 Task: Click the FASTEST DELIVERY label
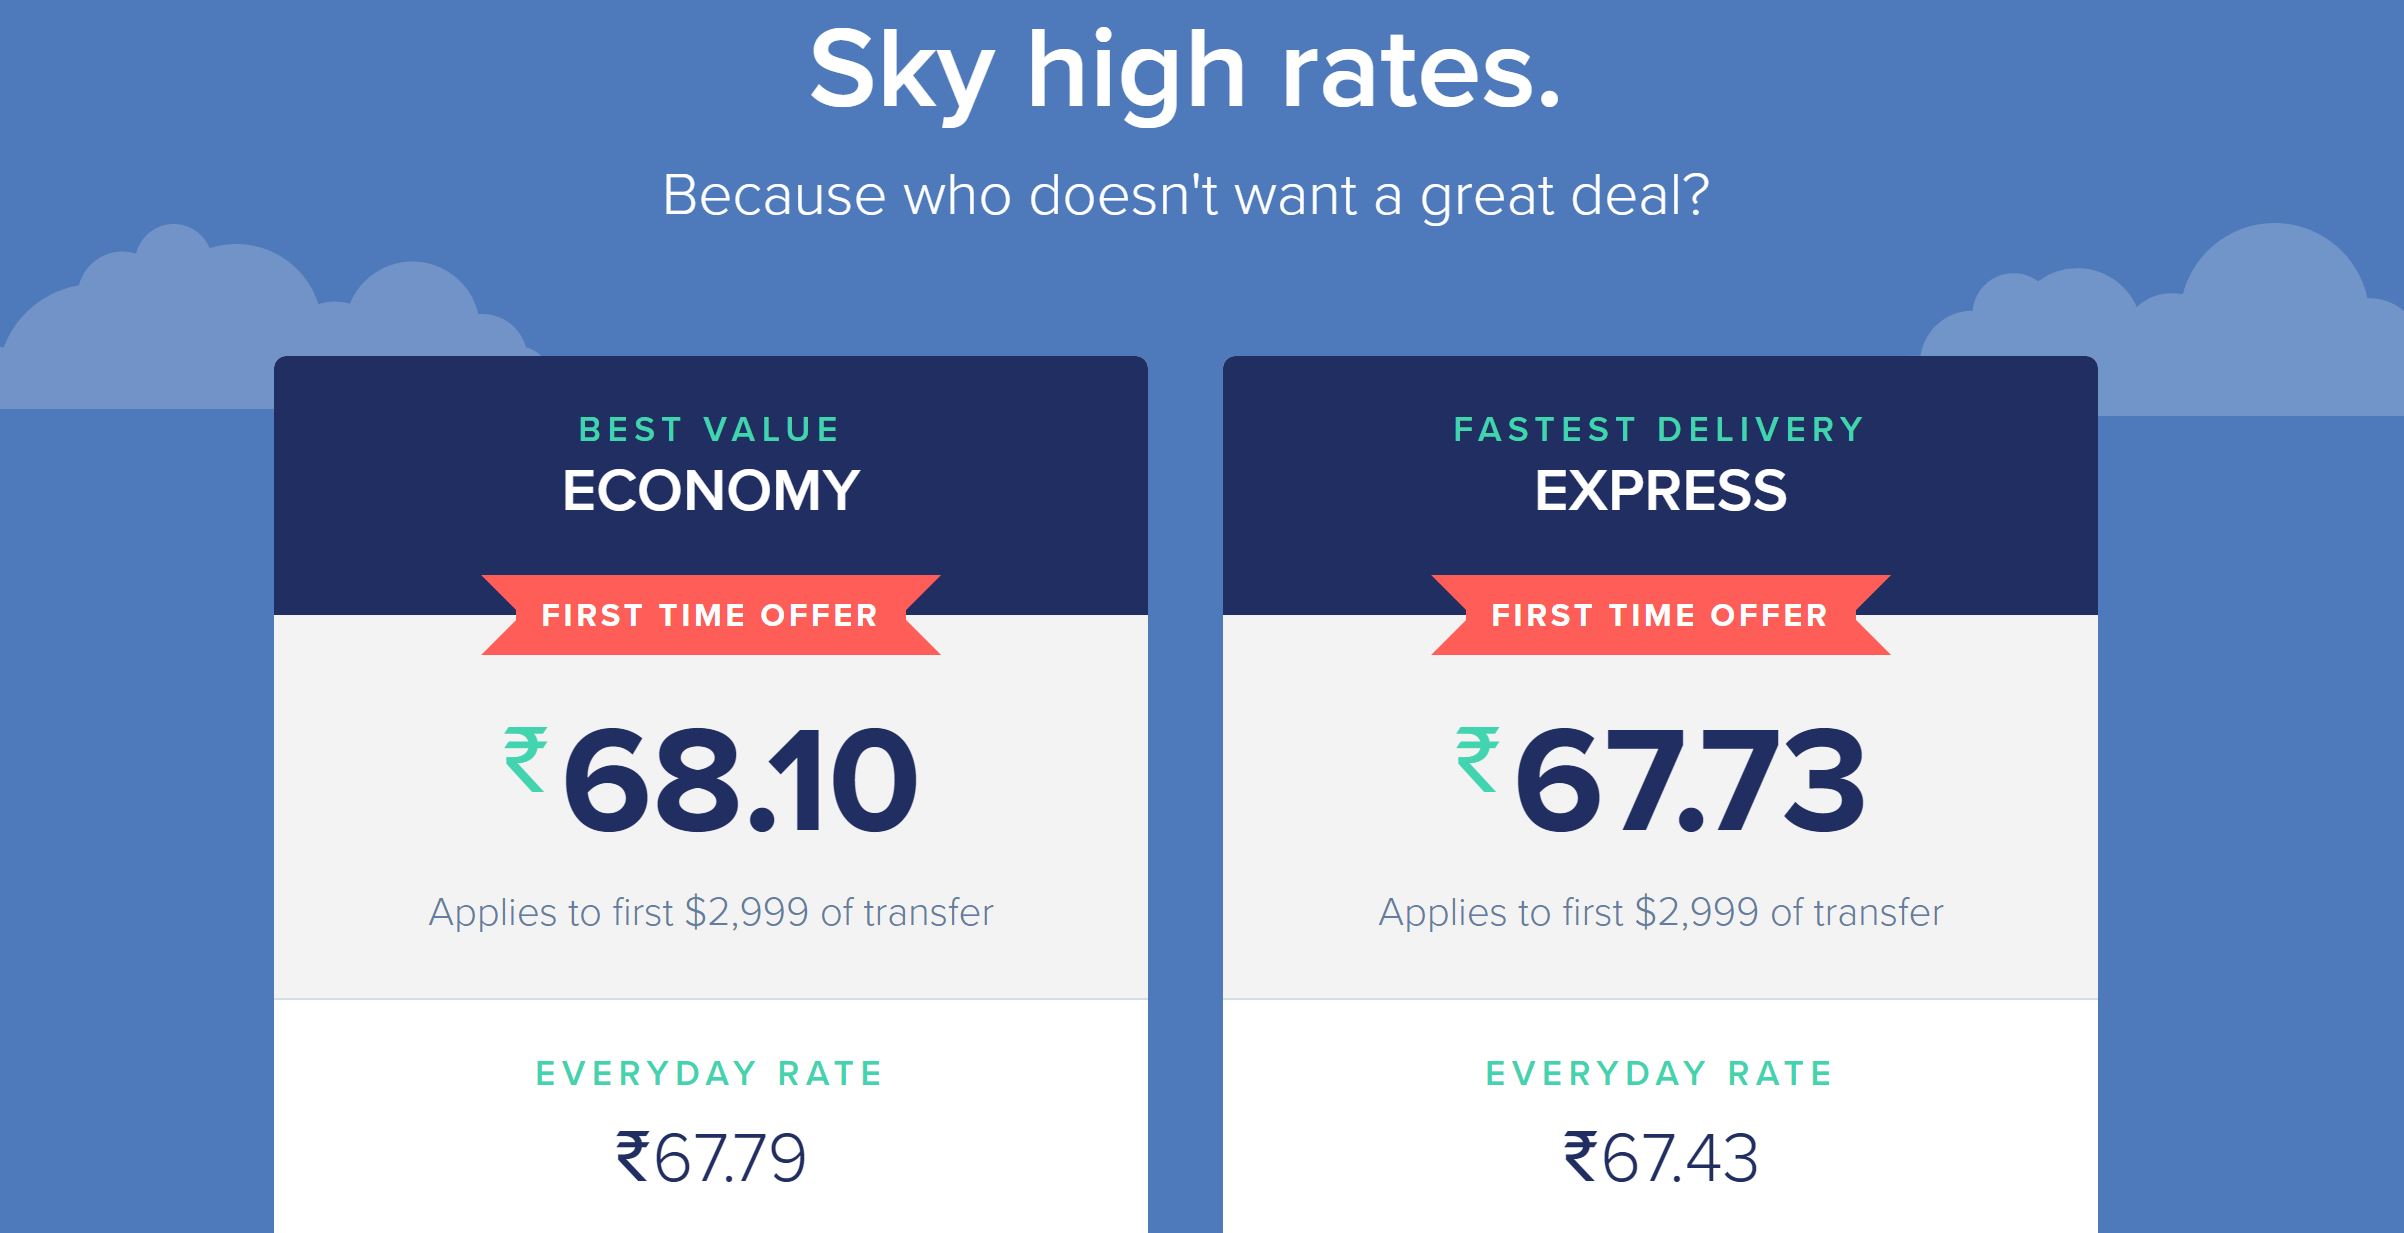tap(1660, 429)
